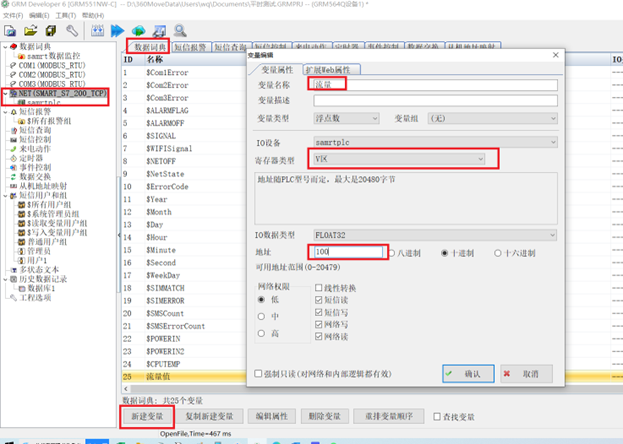
Task: Click the 定时器 clock icon in tree
Action: (x=14, y=158)
